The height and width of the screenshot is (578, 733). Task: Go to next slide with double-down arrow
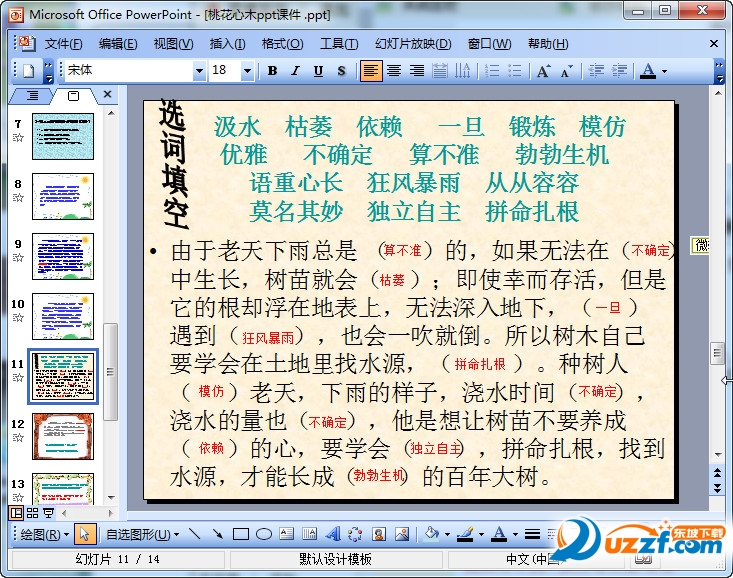[718, 488]
